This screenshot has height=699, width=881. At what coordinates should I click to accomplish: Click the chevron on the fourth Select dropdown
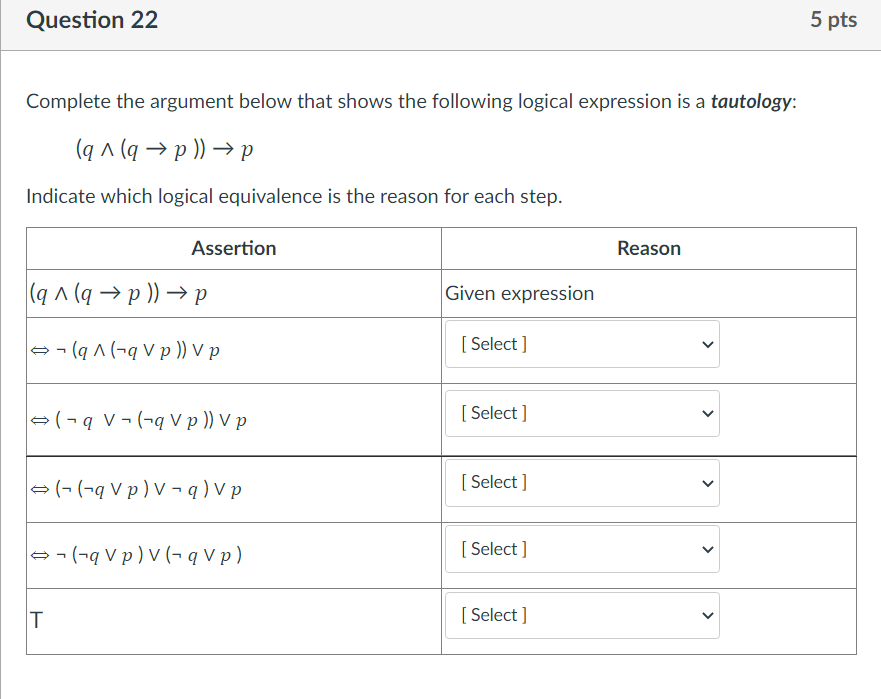pyautogui.click(x=706, y=548)
